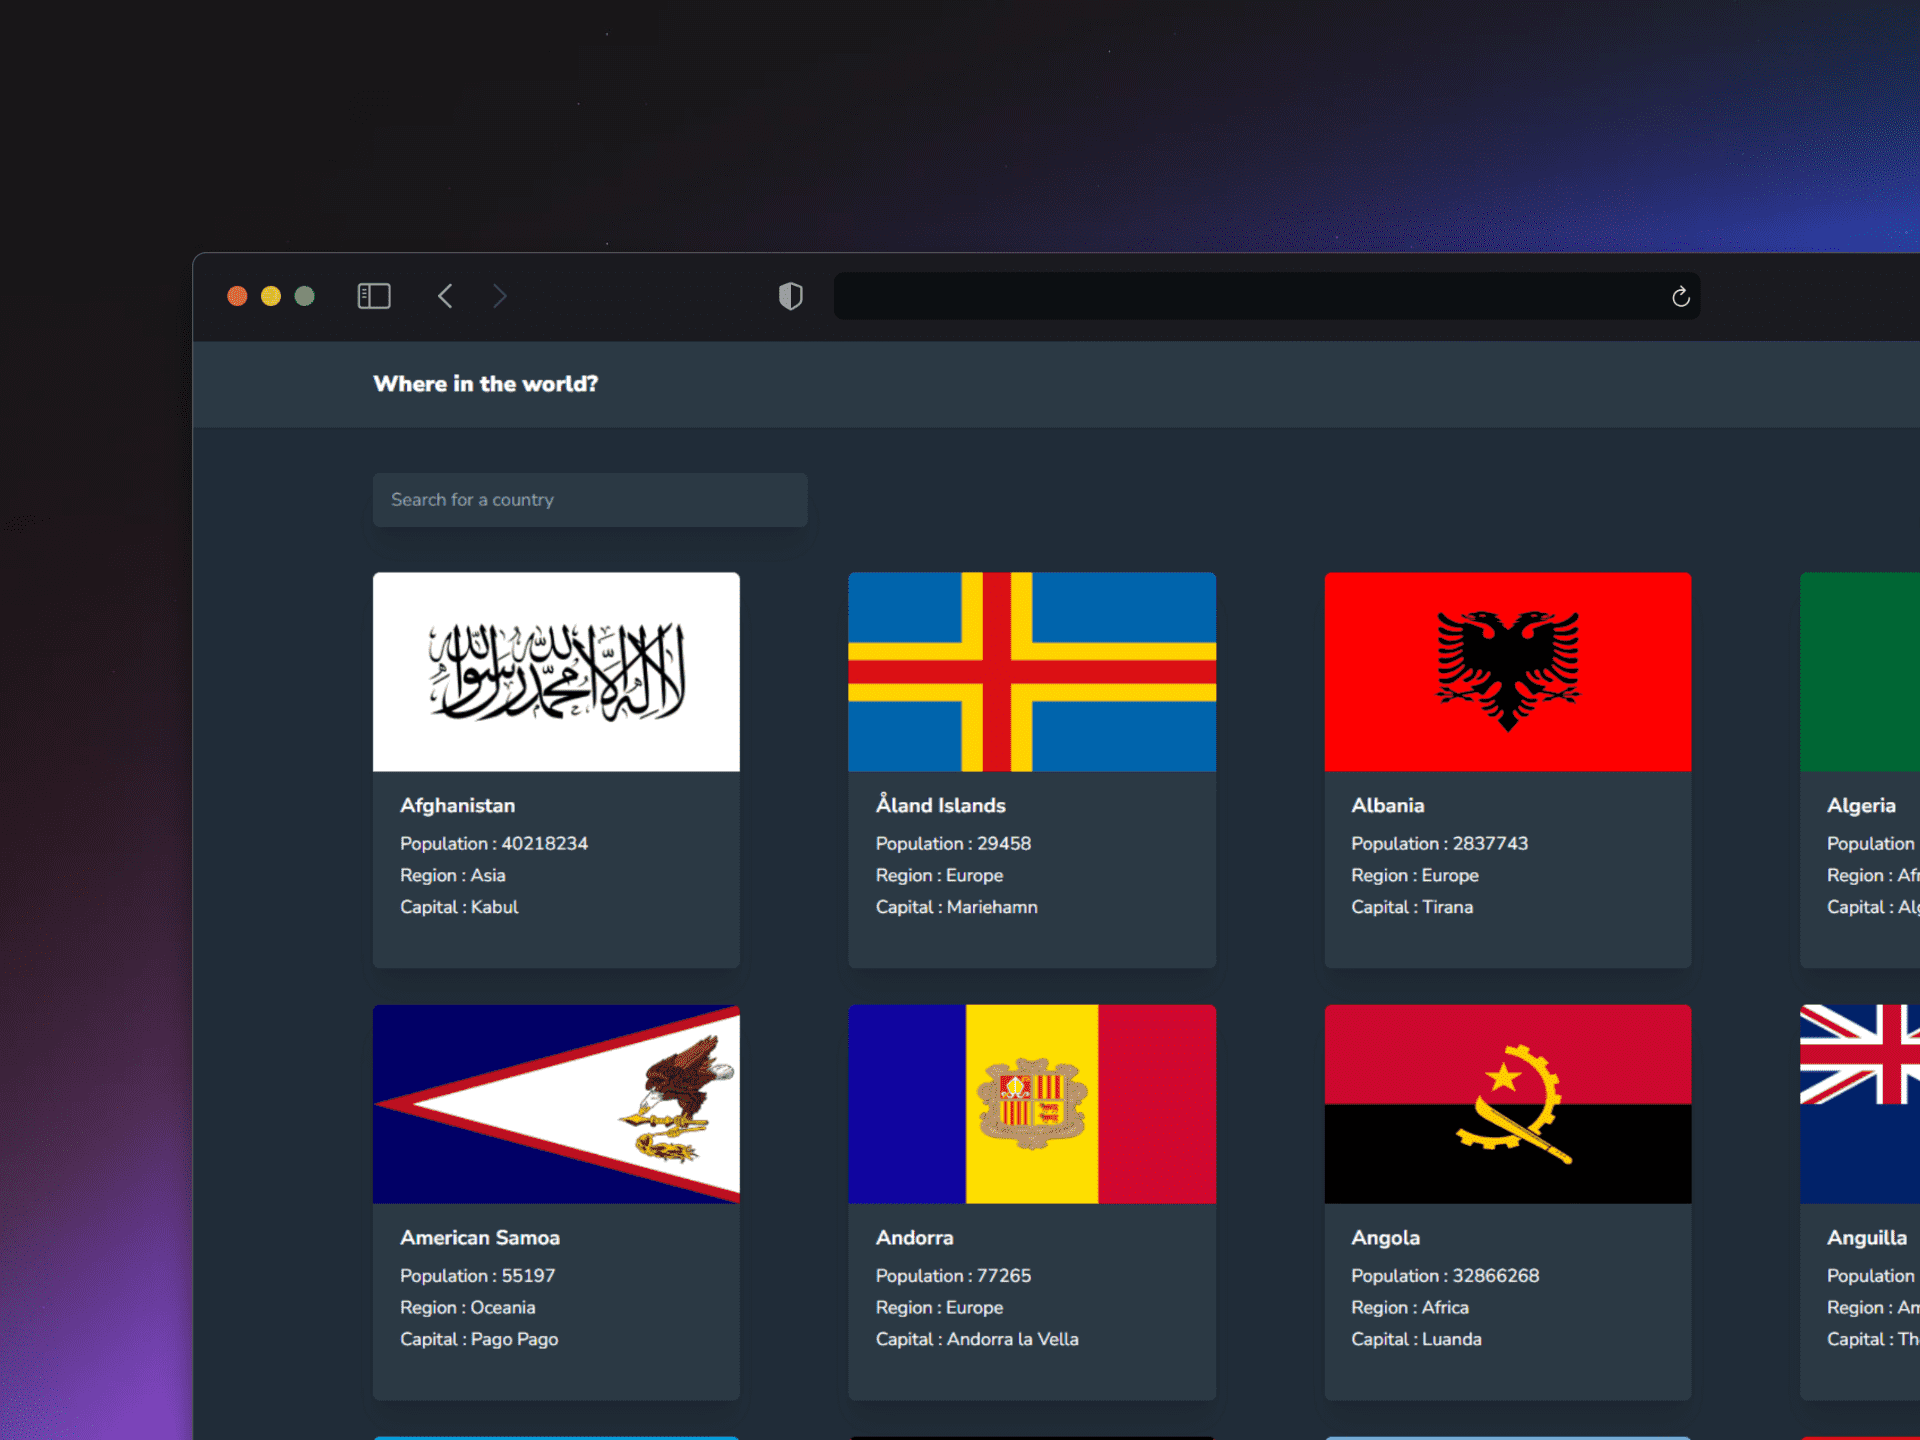Open the privacy shield icon
The height and width of the screenshot is (1440, 1920).
(790, 296)
